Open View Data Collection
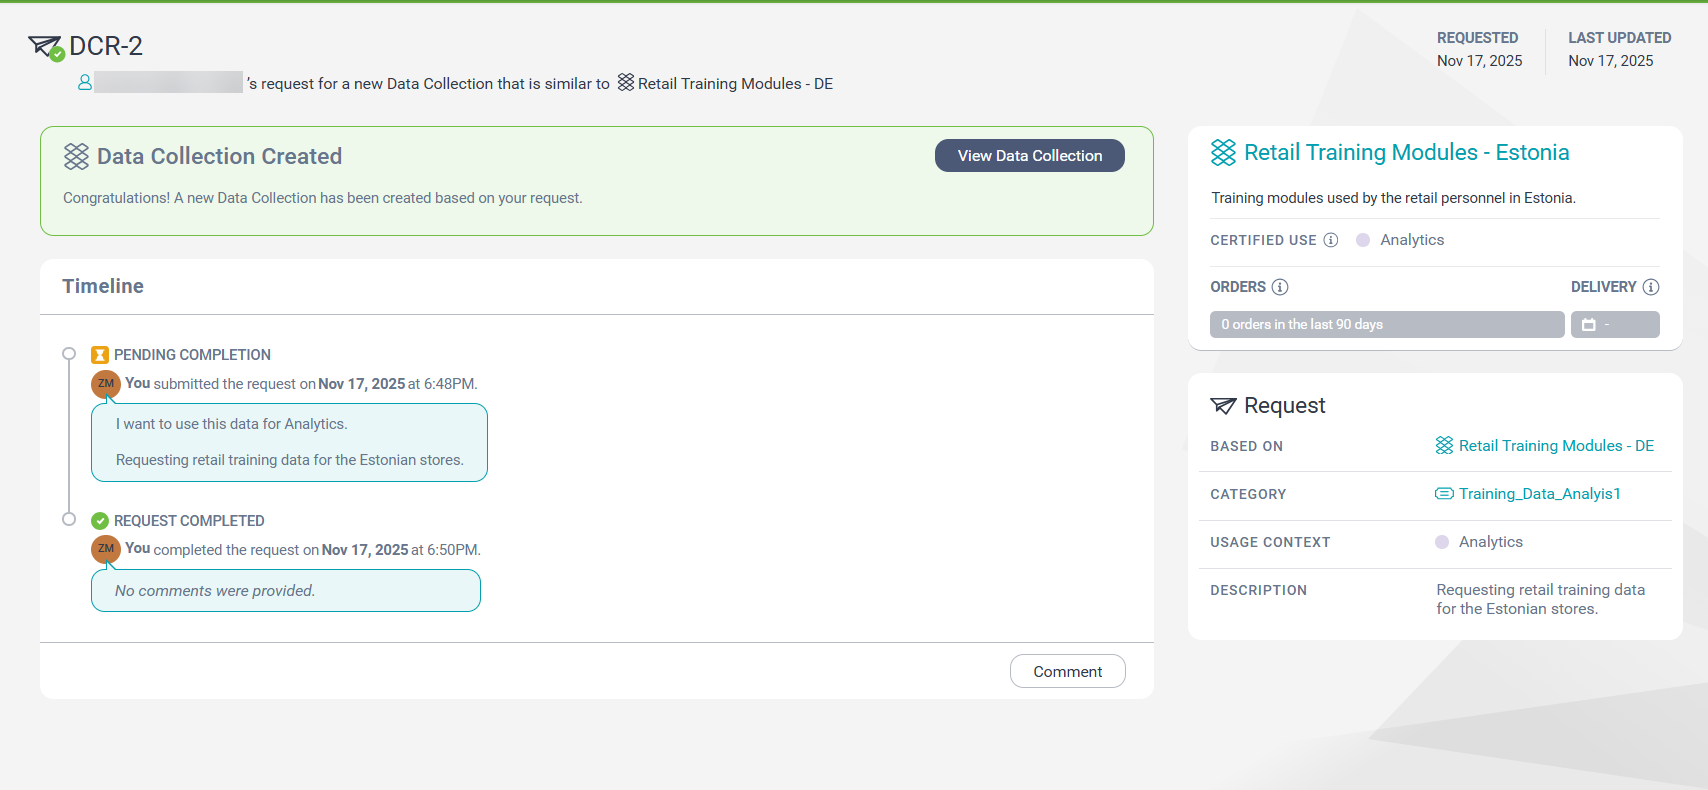 [1030, 156]
